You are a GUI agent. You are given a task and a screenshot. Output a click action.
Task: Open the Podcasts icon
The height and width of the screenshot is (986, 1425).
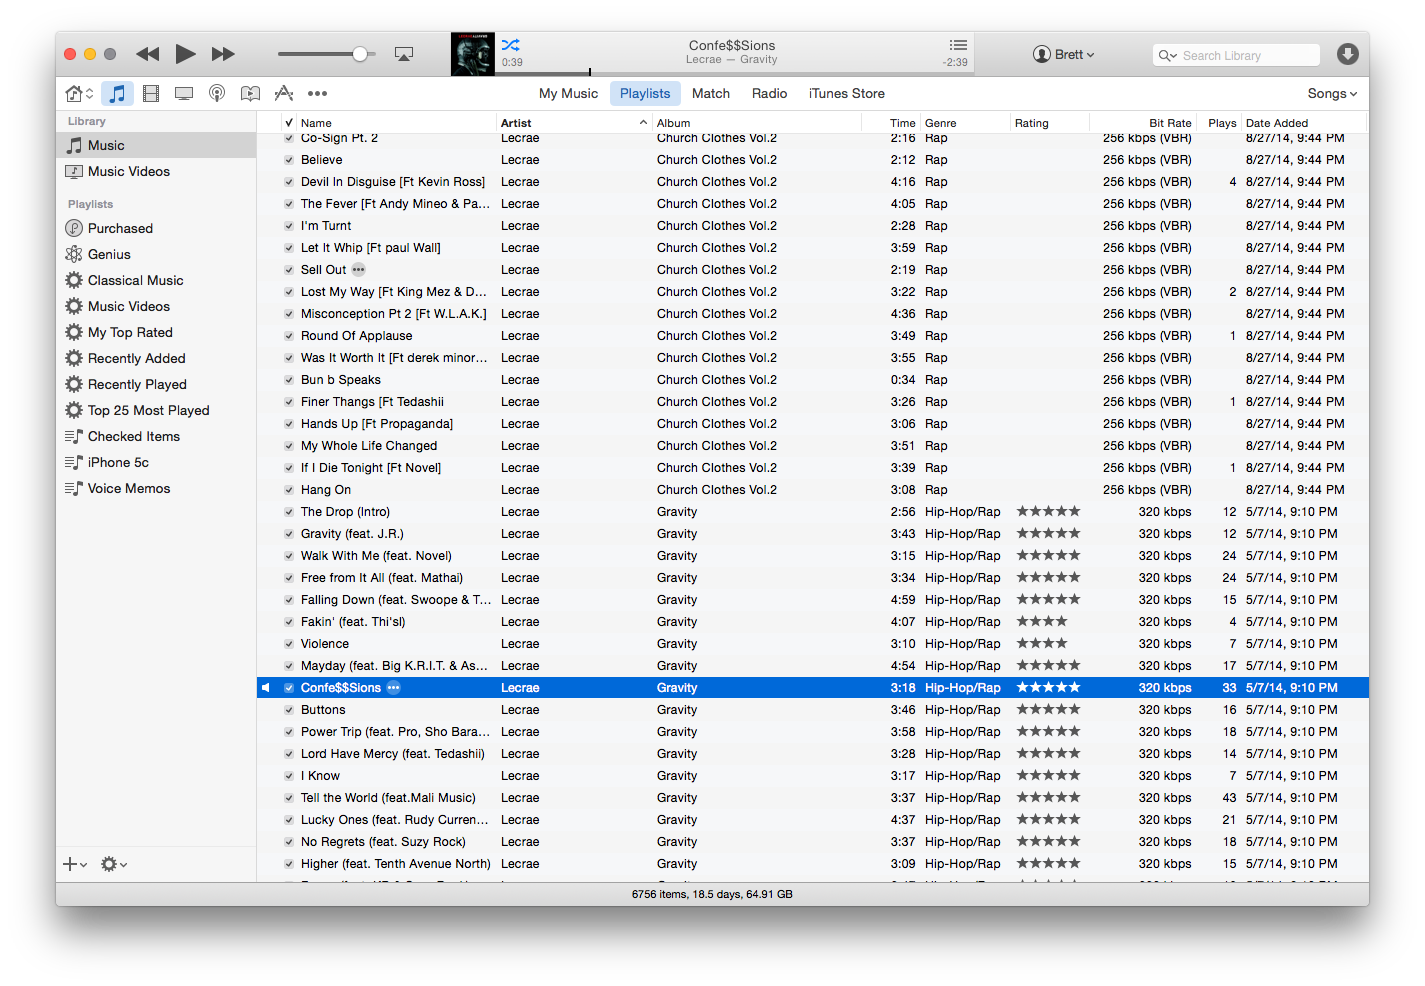(217, 93)
